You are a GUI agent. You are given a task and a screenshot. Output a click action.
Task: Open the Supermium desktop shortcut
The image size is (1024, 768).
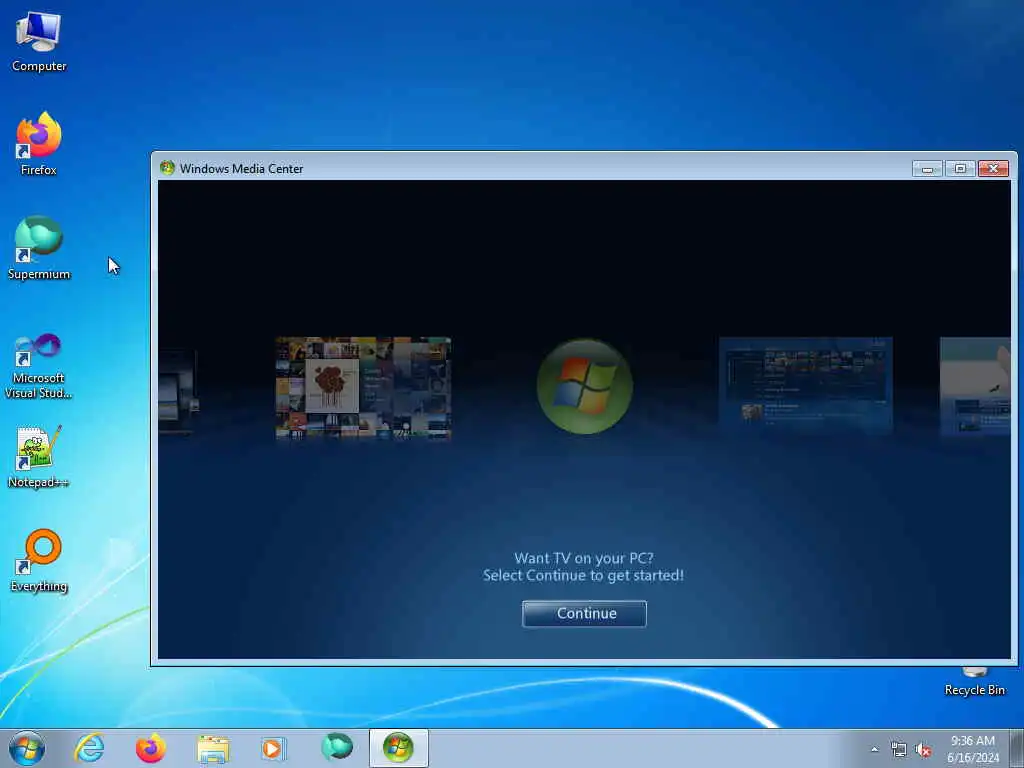39,248
